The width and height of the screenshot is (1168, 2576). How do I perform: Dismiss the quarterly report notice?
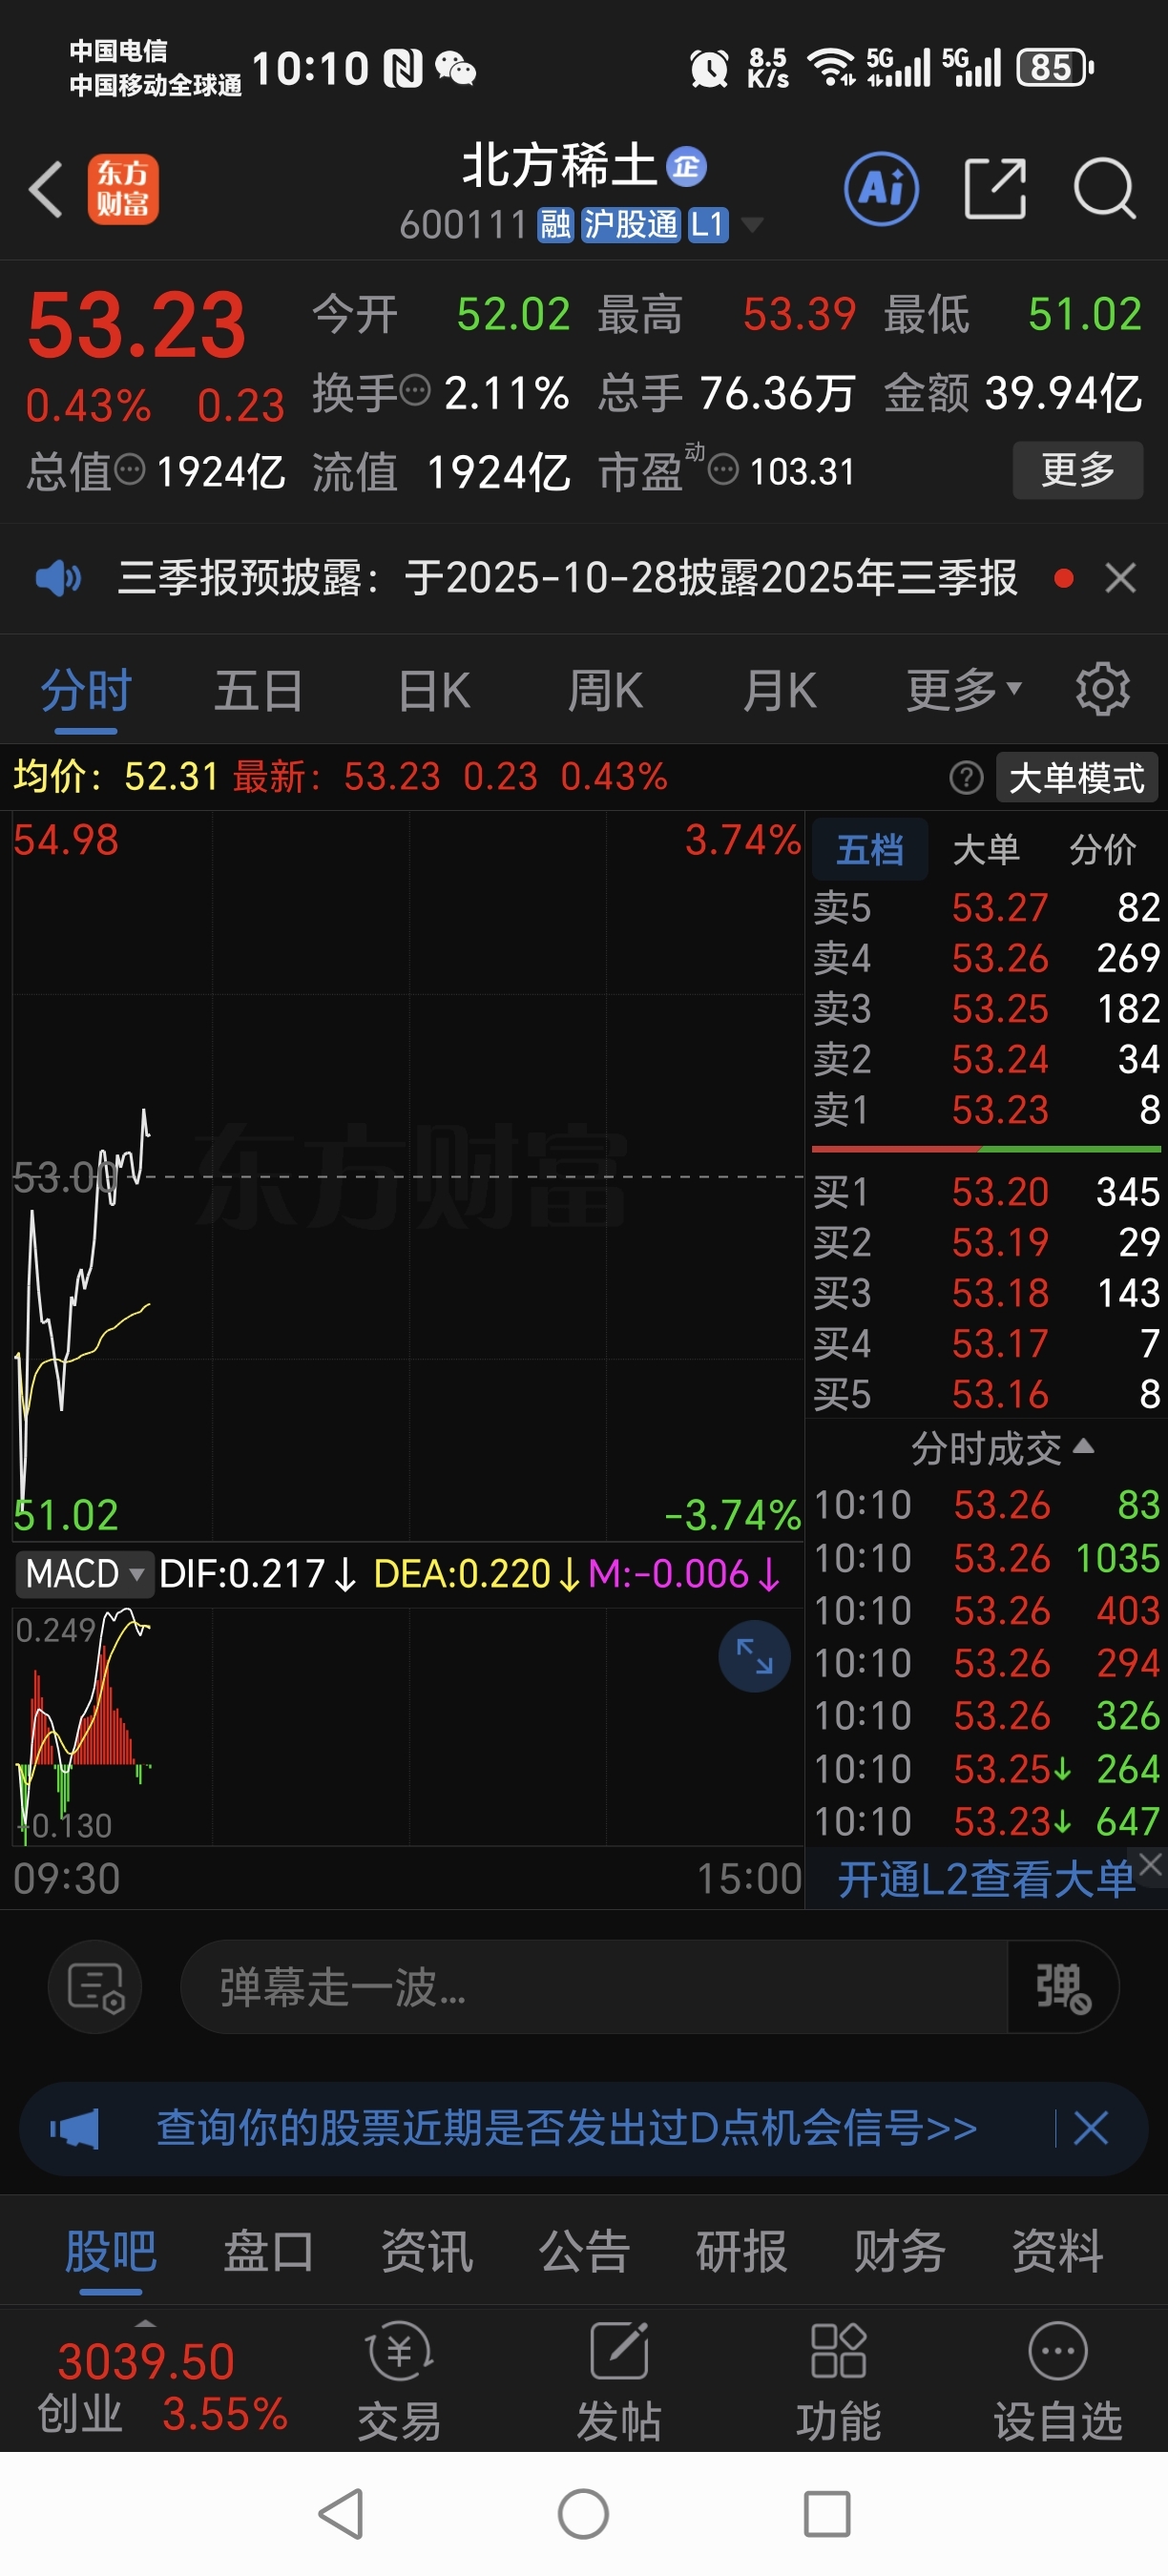pyautogui.click(x=1120, y=578)
